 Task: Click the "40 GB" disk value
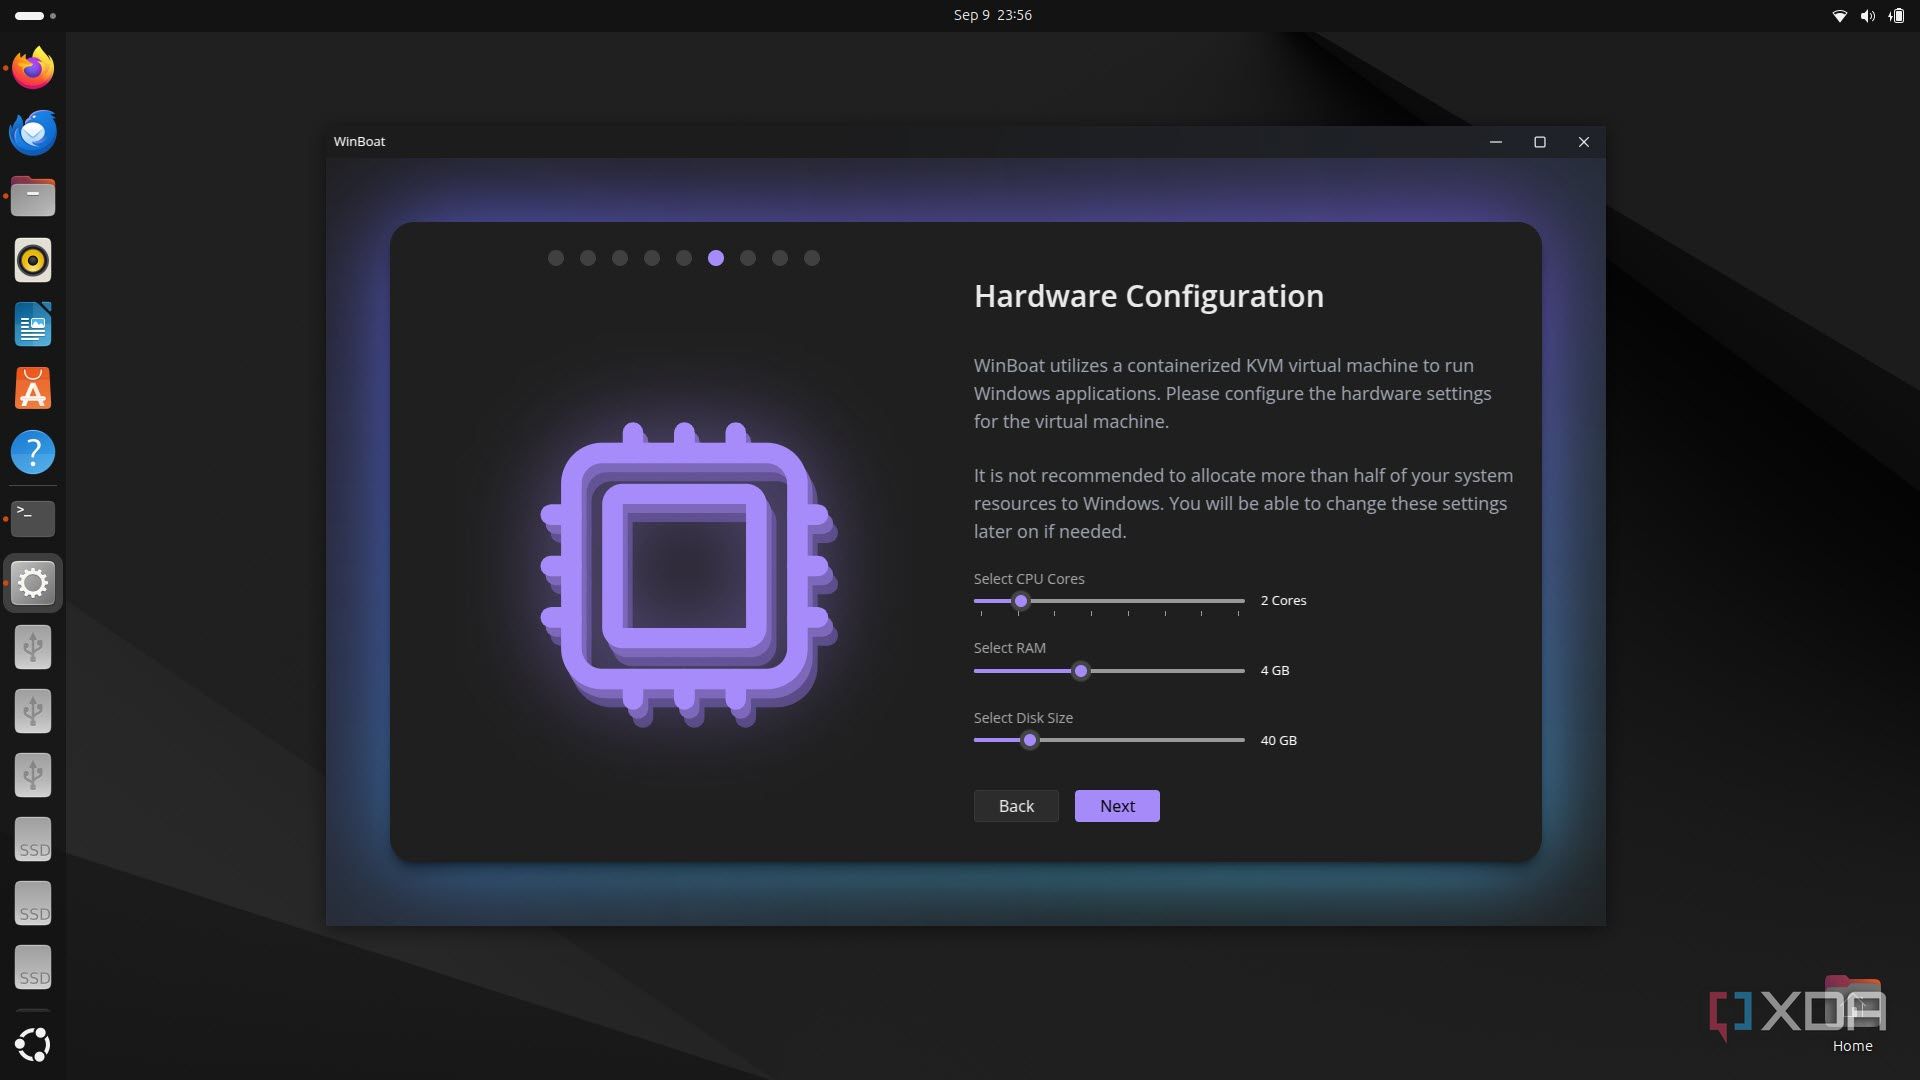click(1278, 741)
